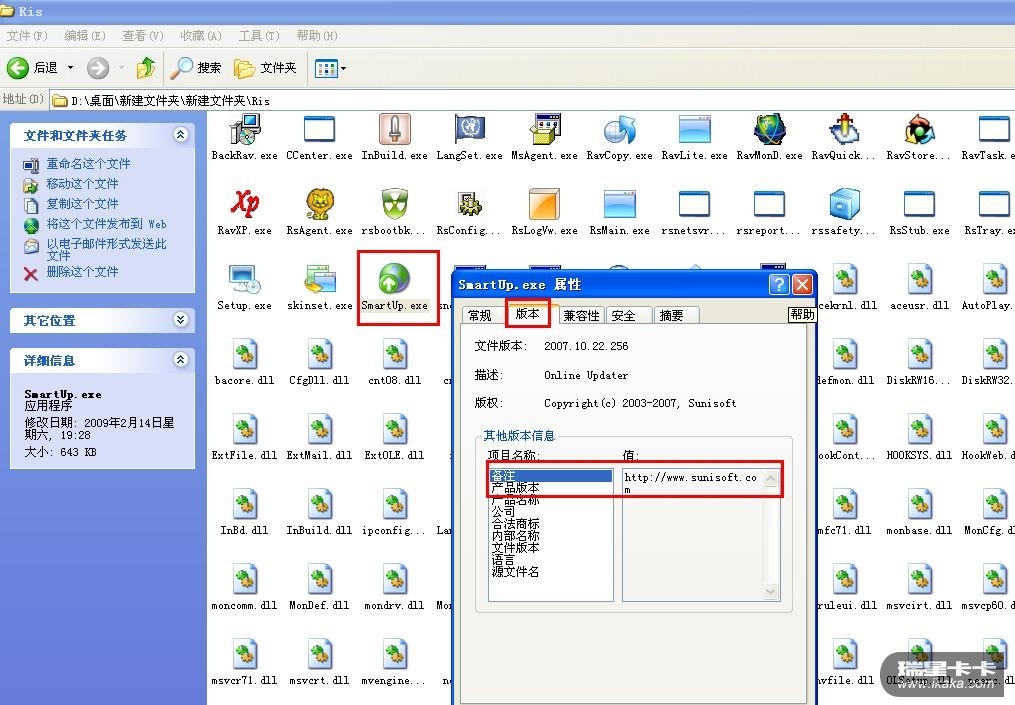Select the RavXP.exe icon

coord(245,203)
